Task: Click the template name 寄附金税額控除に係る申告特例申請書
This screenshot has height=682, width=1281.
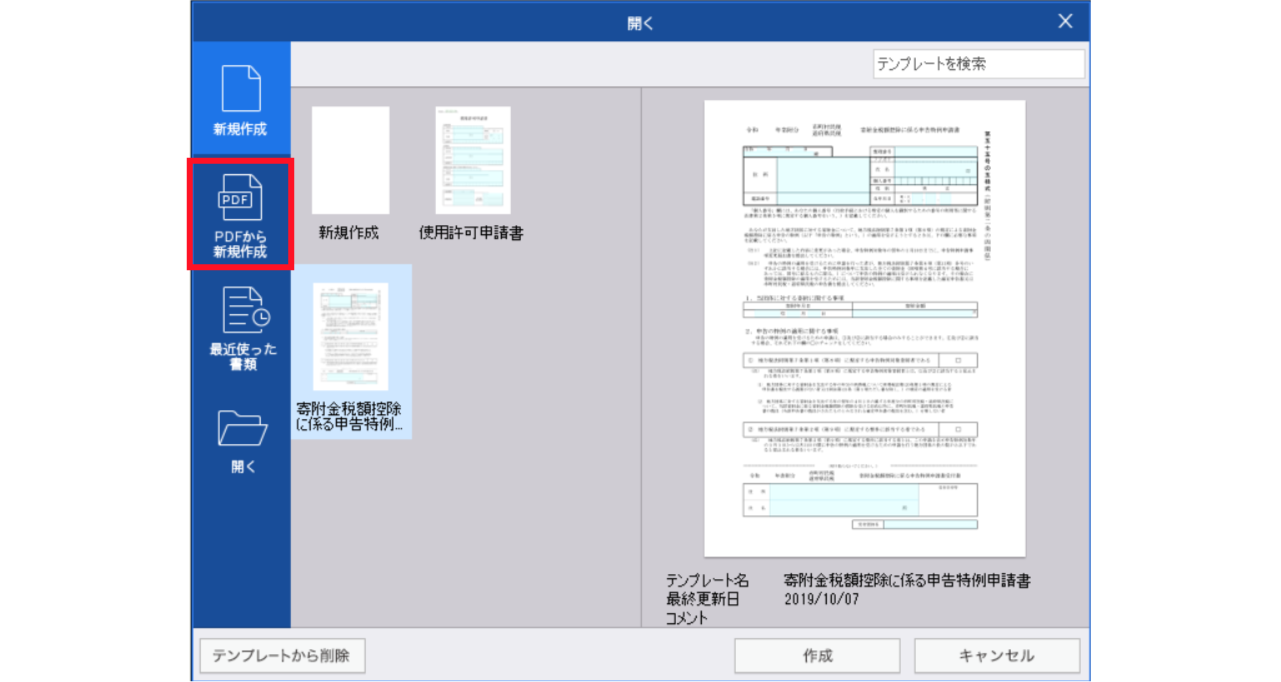Action: point(907,580)
